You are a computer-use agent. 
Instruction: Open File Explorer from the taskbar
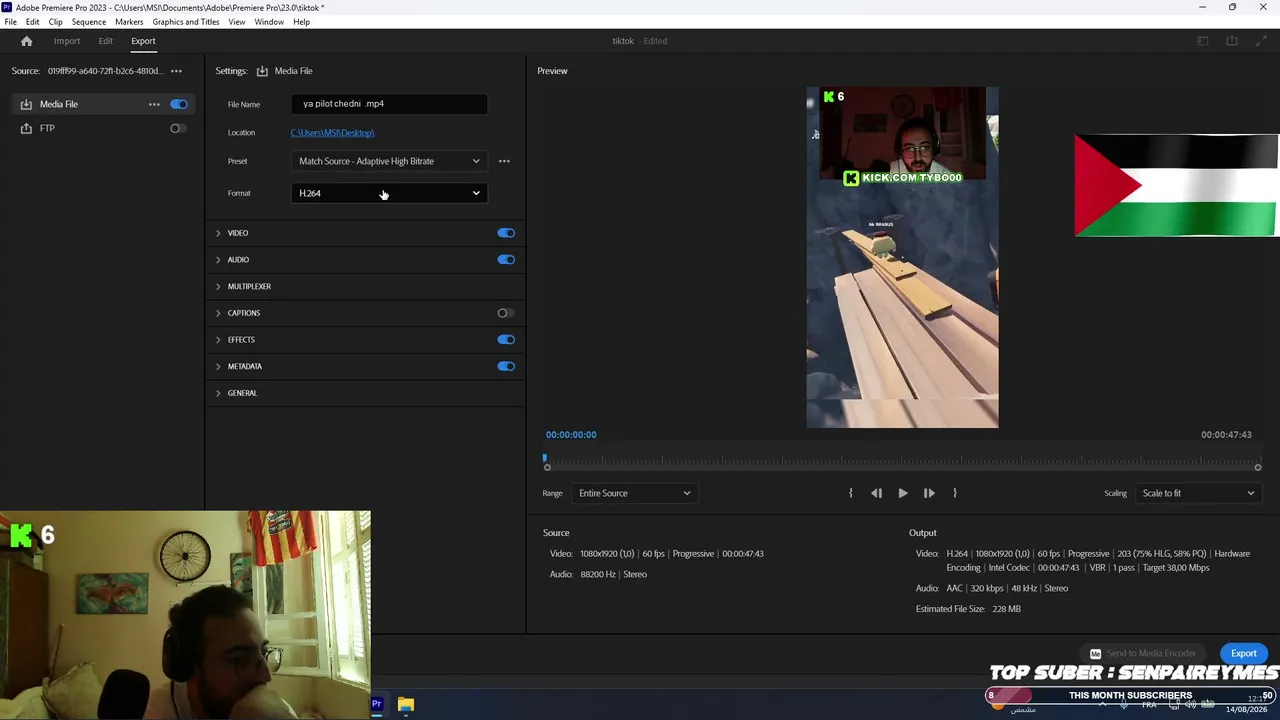coord(405,705)
